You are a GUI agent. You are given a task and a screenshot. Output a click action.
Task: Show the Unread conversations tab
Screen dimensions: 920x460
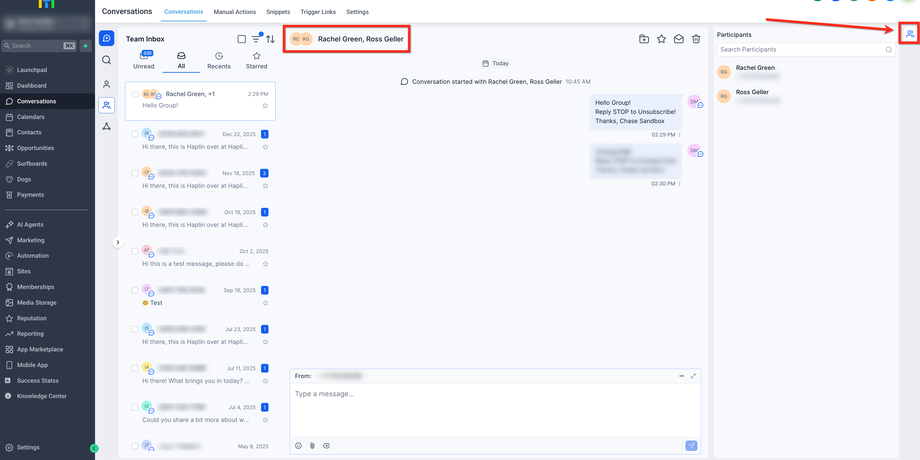pyautogui.click(x=144, y=60)
